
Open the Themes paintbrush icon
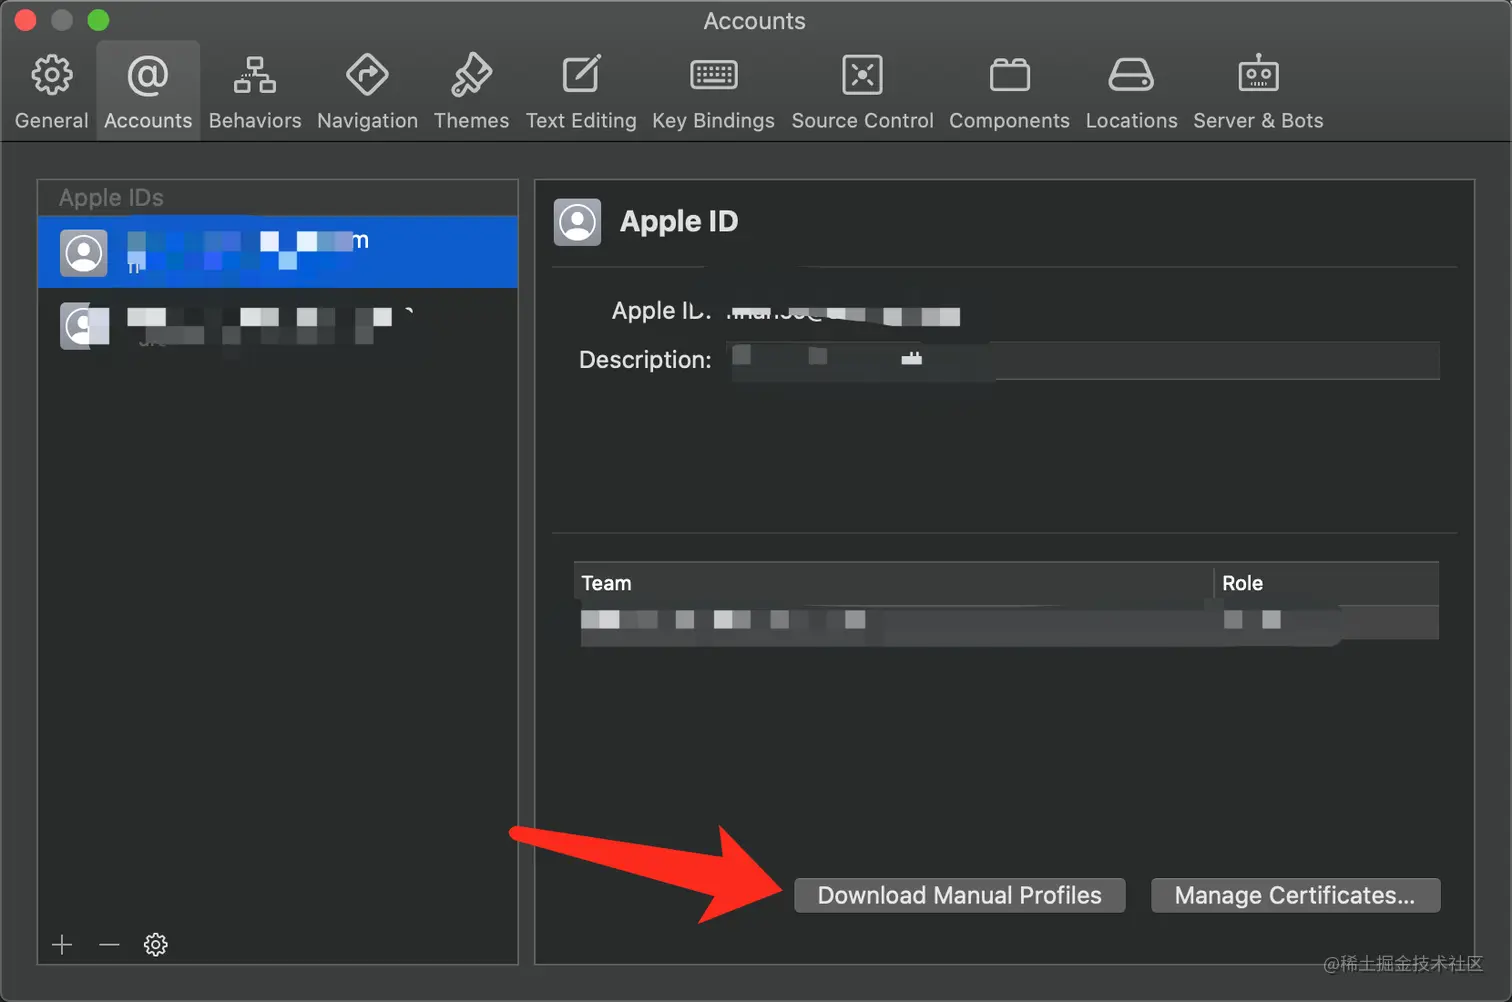471,75
